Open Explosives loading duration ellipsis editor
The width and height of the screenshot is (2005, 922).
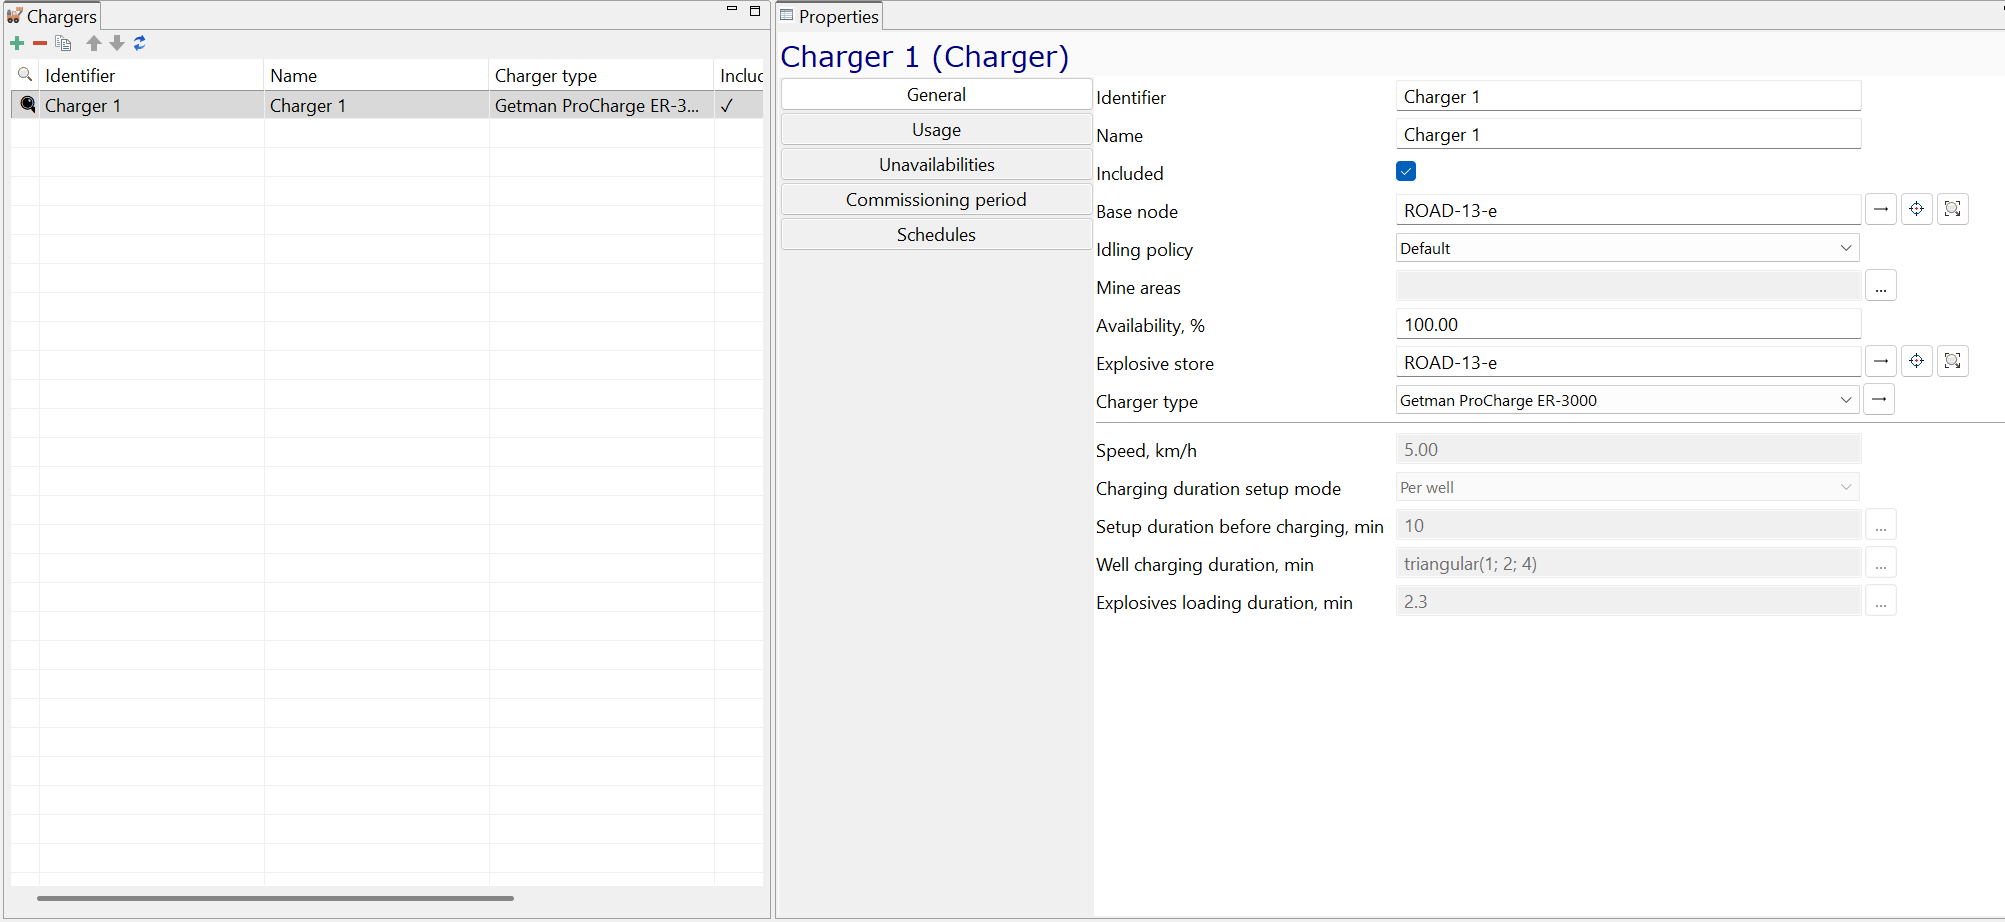point(1881,601)
